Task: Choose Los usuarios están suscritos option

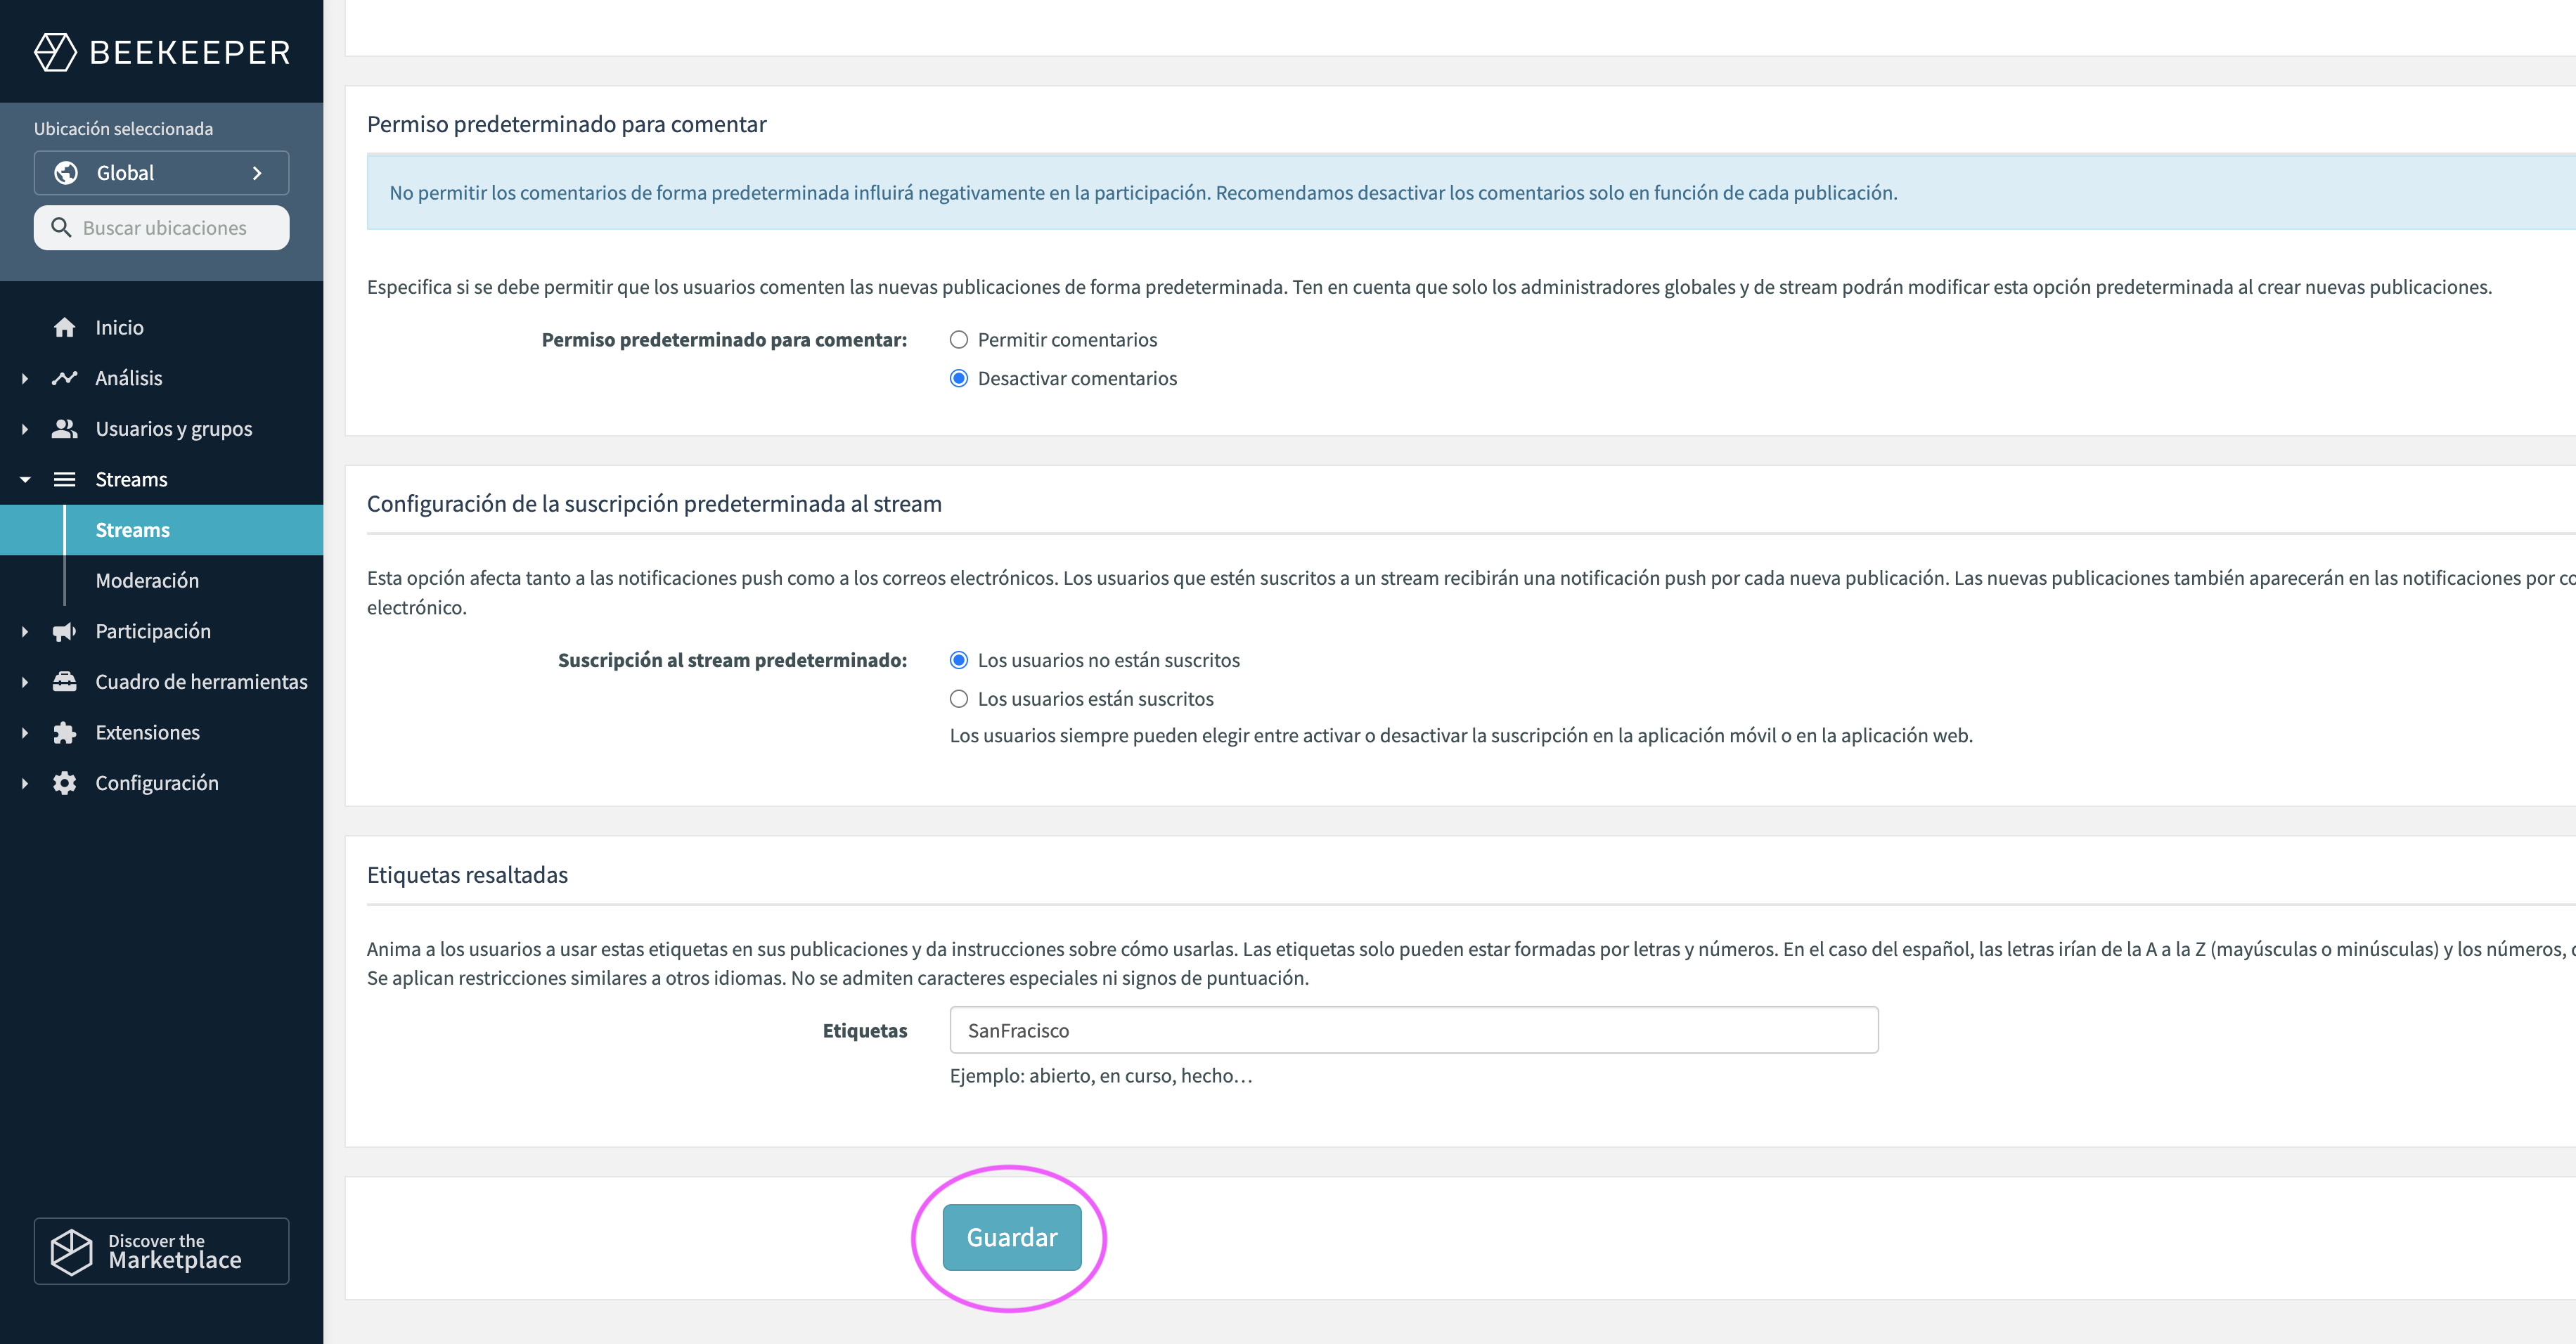Action: point(958,699)
